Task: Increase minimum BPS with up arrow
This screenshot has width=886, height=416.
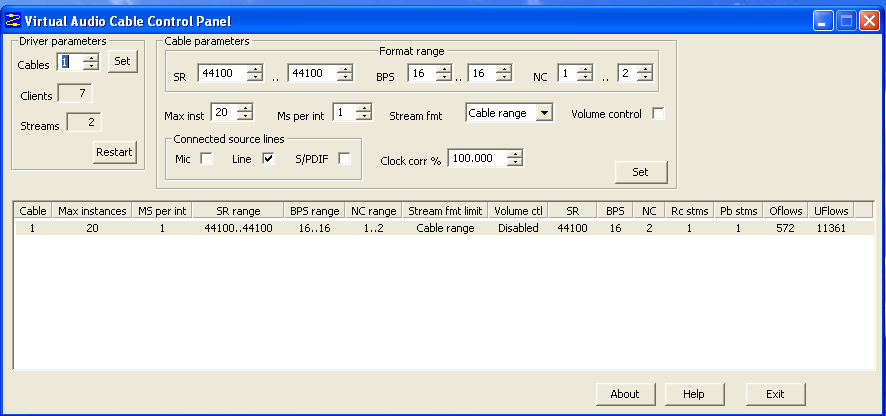Action: [444, 68]
